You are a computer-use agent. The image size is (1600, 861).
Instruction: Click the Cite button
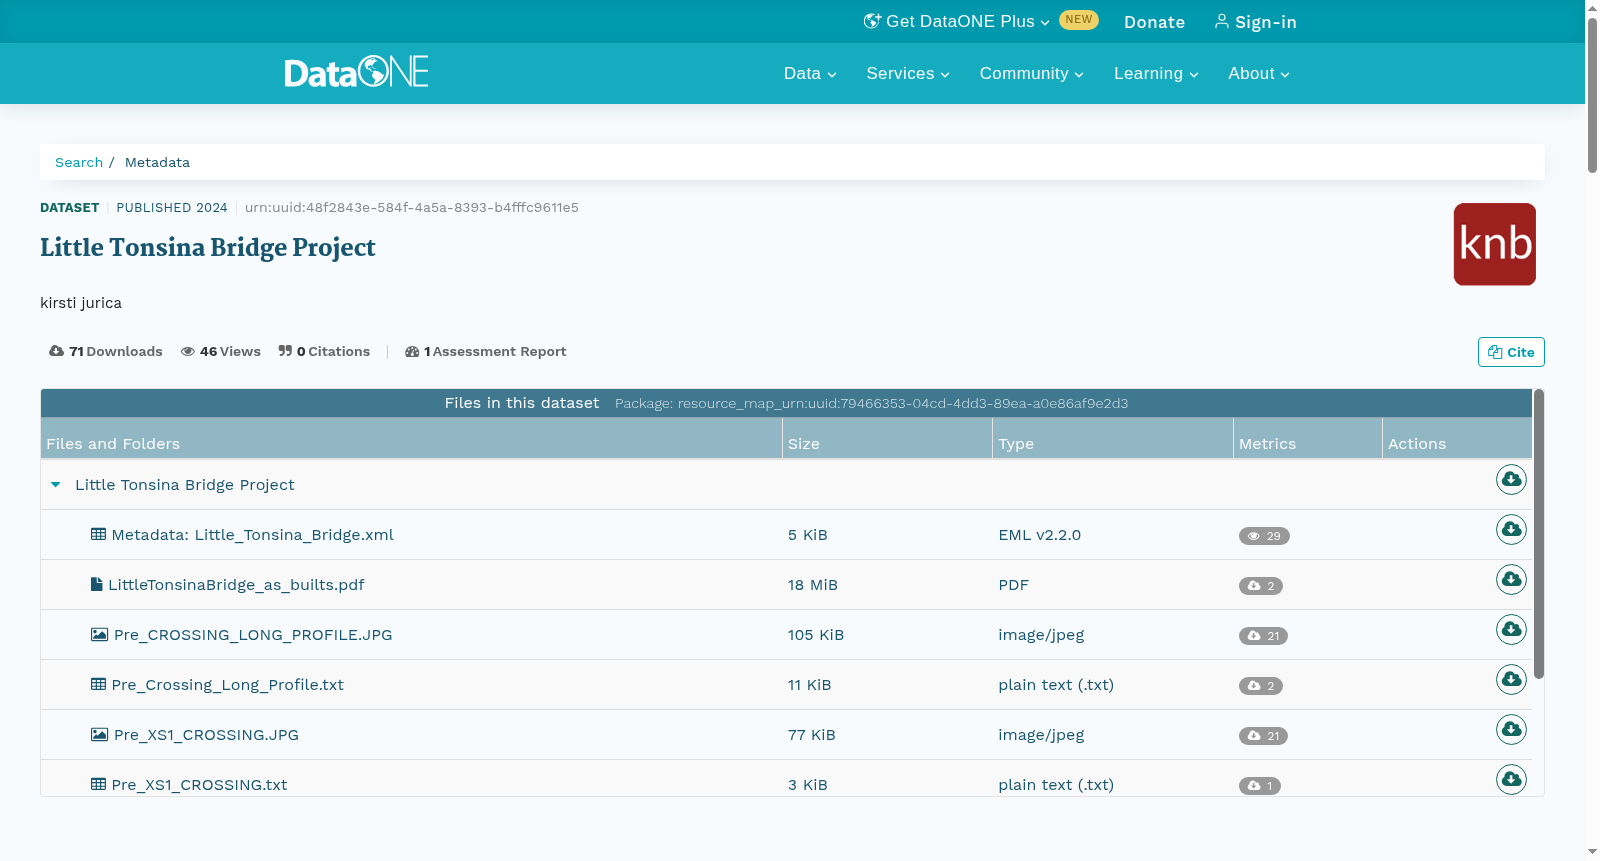pos(1511,352)
